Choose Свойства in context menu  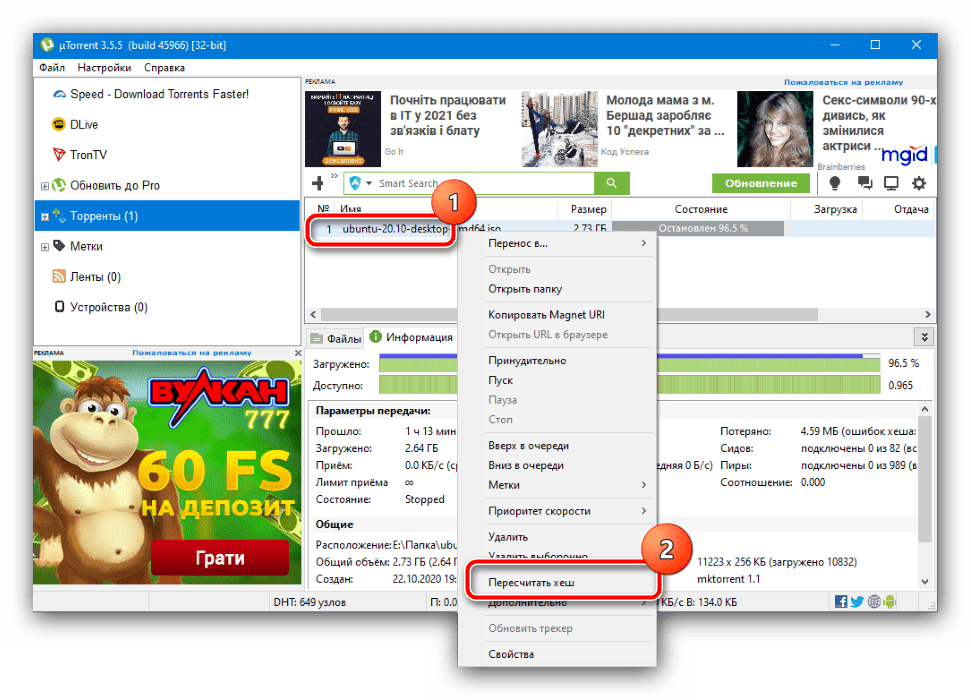click(557, 654)
